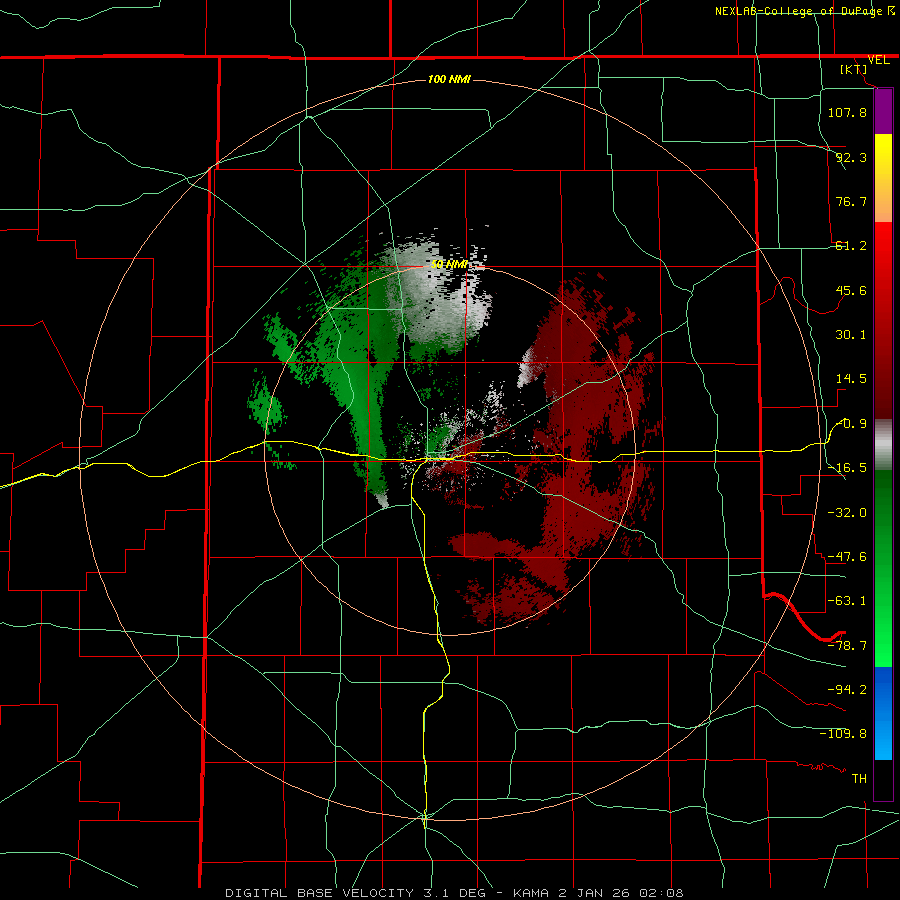Click the green segment of the color bar

coord(883,568)
